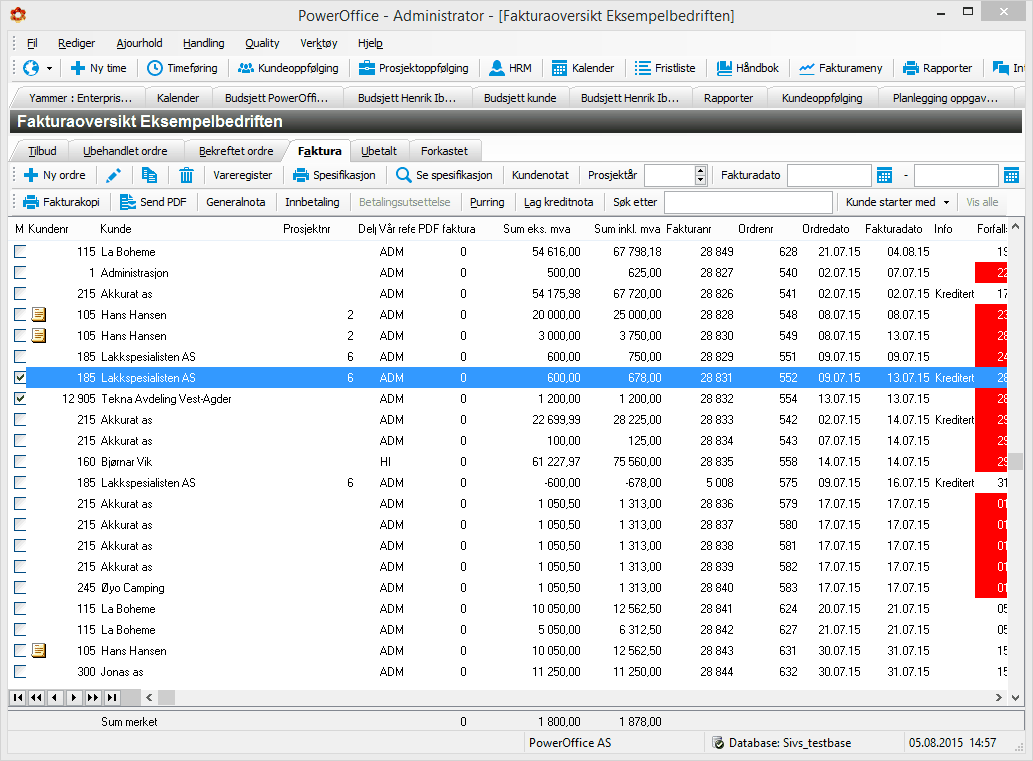Click the Ny time plus icon
This screenshot has width=1033, height=761.
coord(78,68)
